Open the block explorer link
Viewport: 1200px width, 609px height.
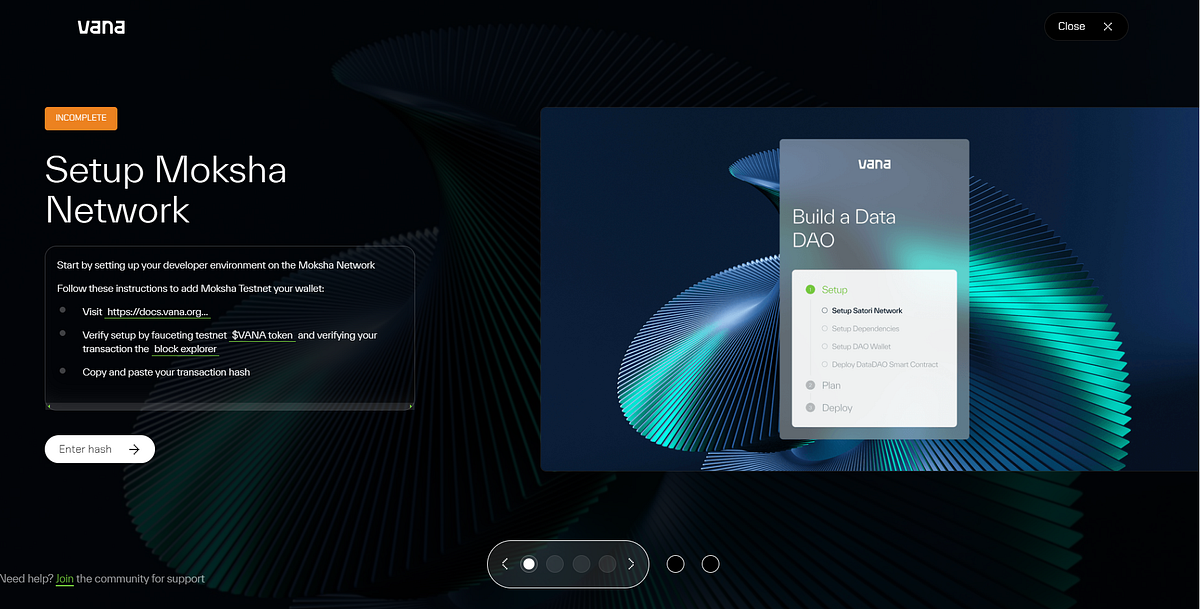pyautogui.click(x=185, y=350)
